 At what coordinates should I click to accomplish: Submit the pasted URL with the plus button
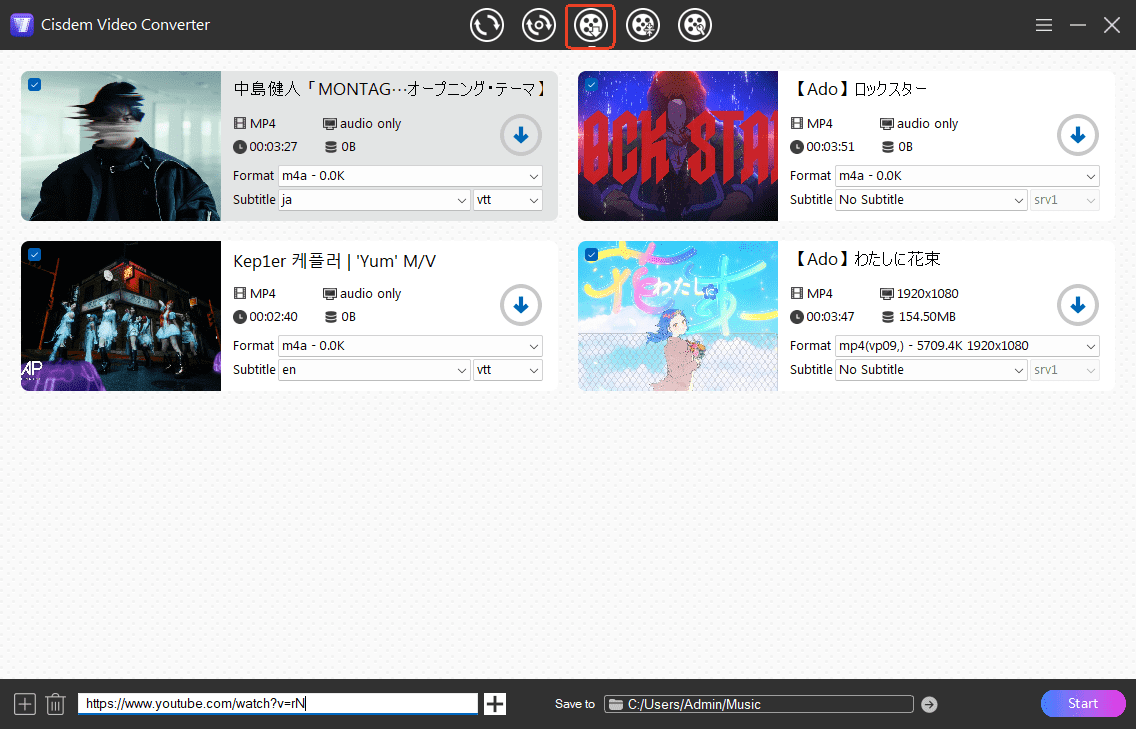point(495,703)
